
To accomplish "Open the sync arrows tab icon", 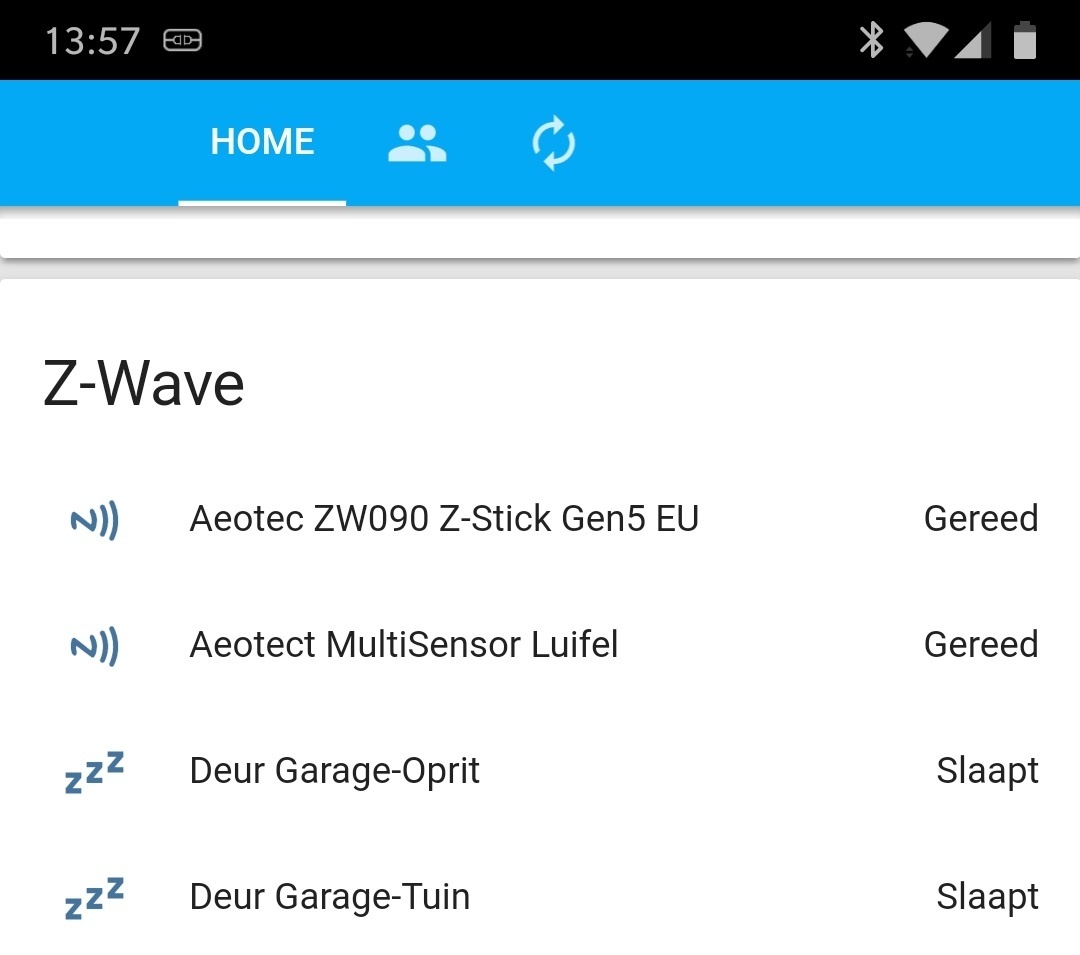I will 553,143.
